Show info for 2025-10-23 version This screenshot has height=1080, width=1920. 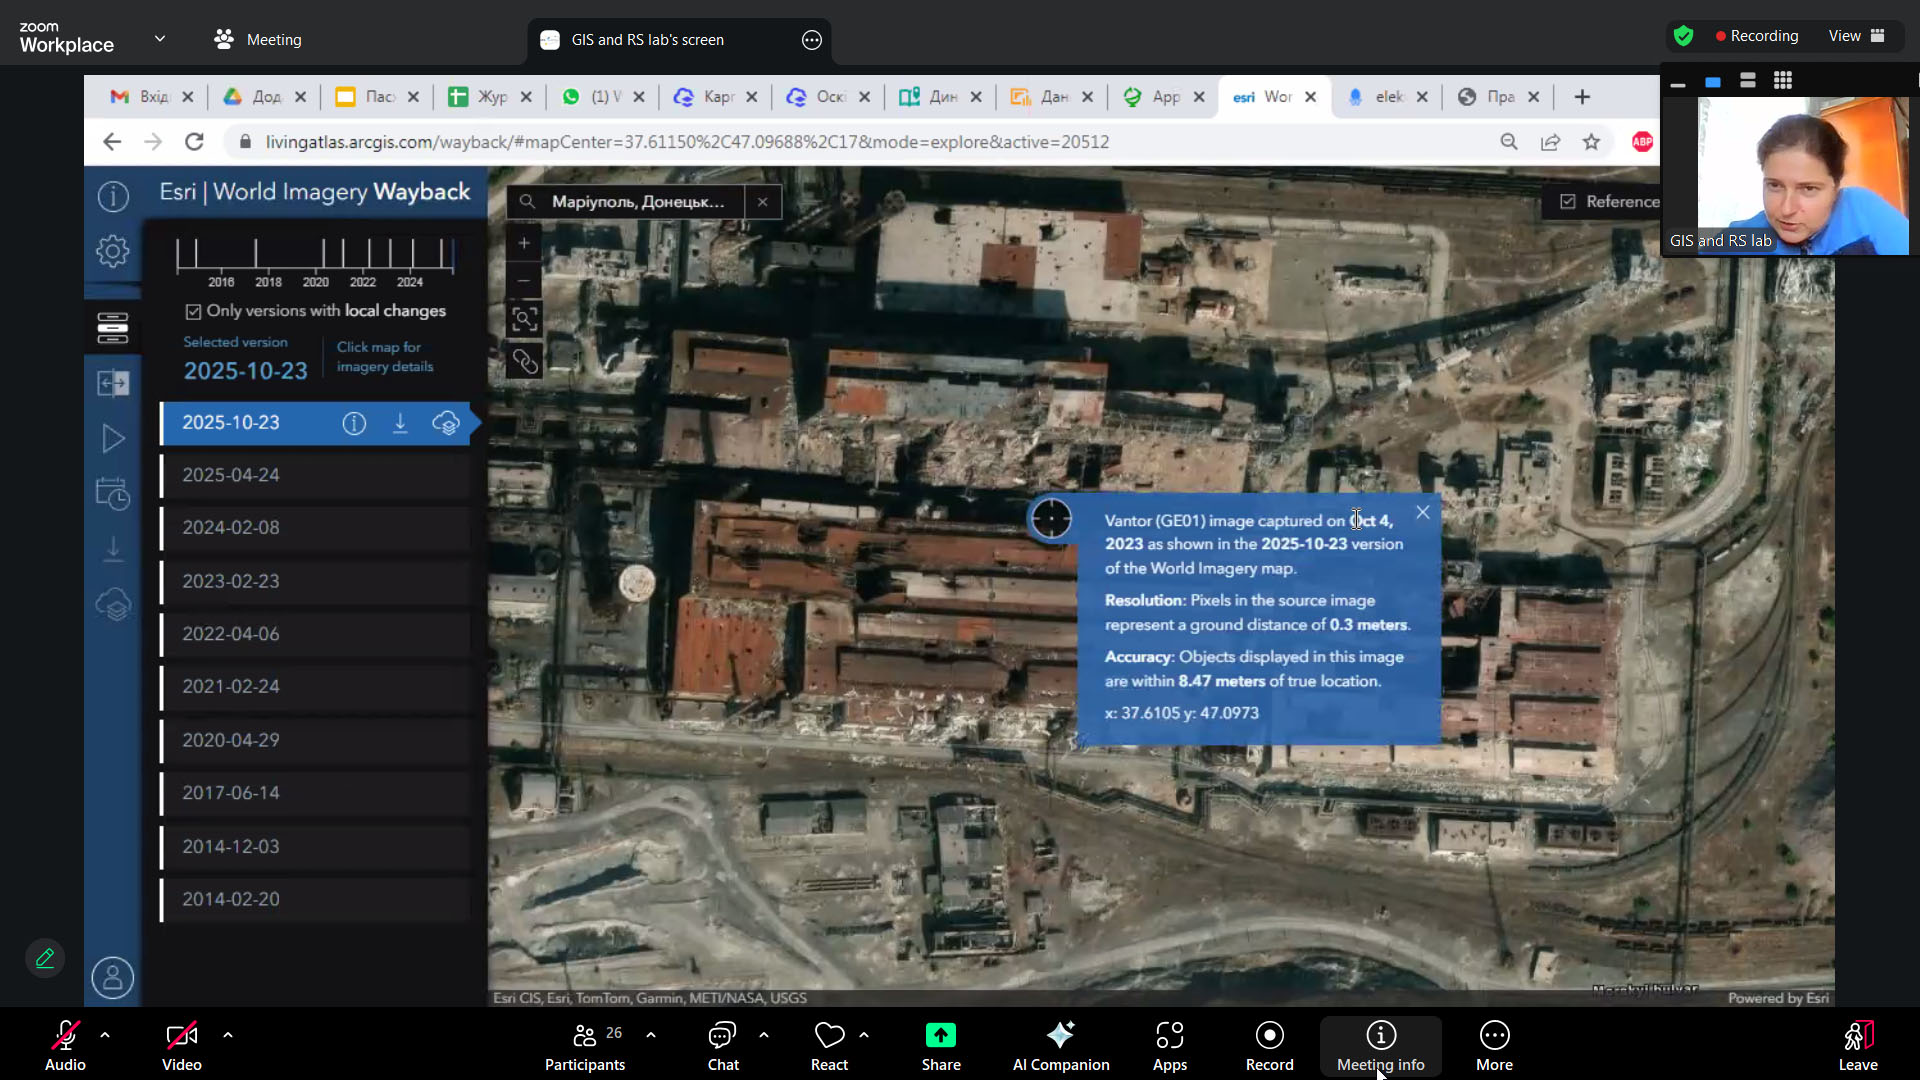point(354,423)
